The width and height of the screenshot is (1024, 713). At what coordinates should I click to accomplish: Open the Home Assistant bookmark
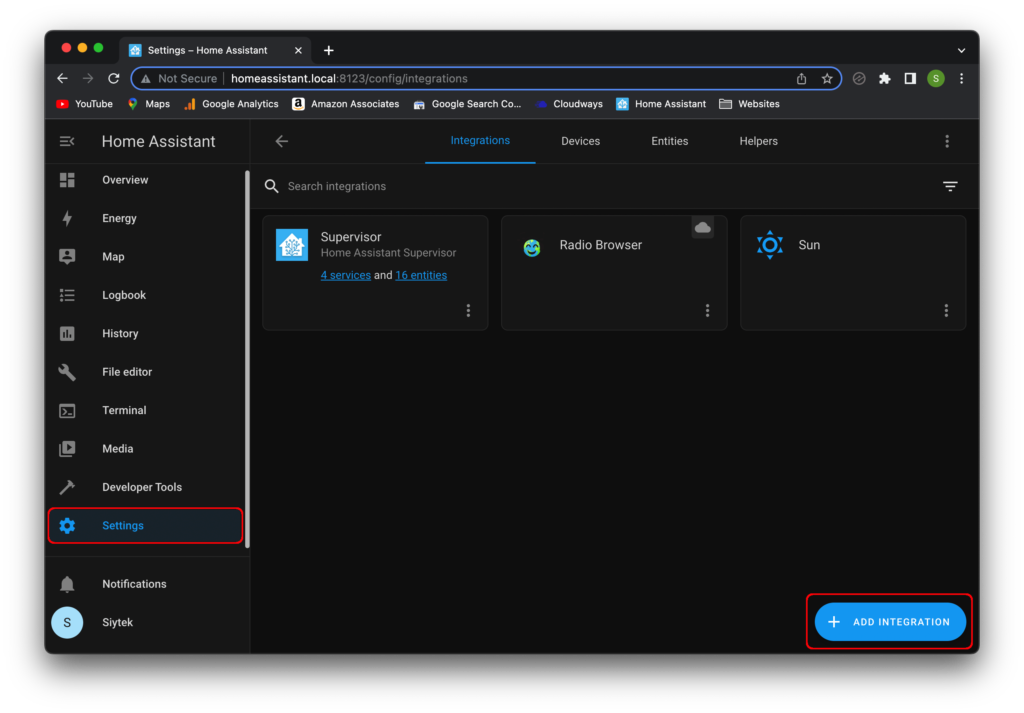[x=661, y=104]
